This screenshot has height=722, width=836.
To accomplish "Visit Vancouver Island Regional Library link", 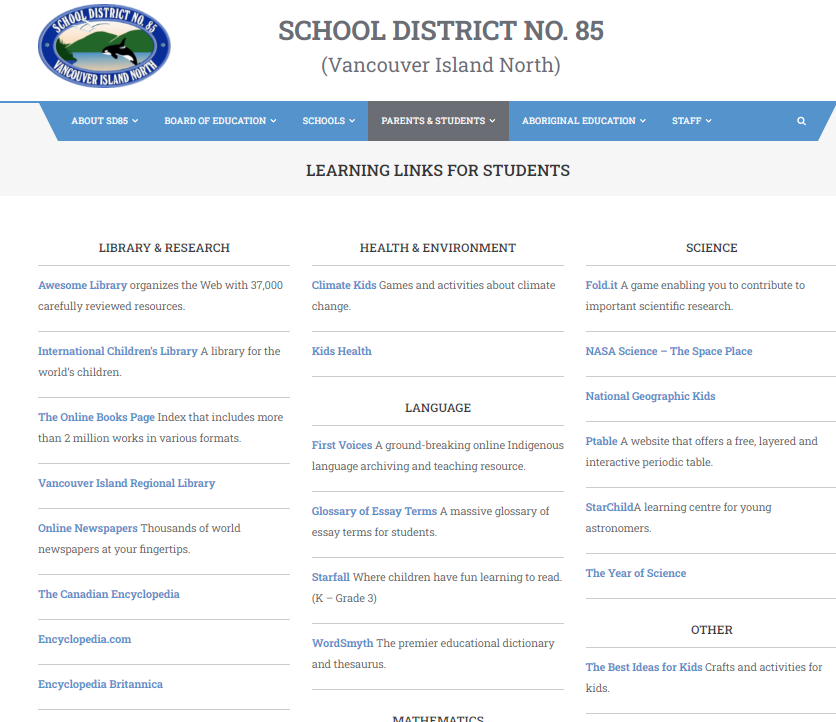I will [126, 483].
